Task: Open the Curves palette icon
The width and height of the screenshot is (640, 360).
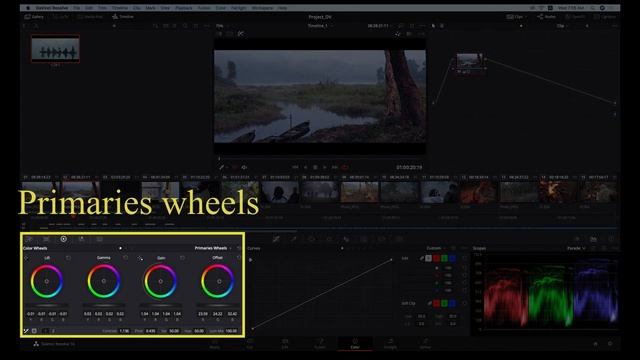Action: (x=276, y=239)
